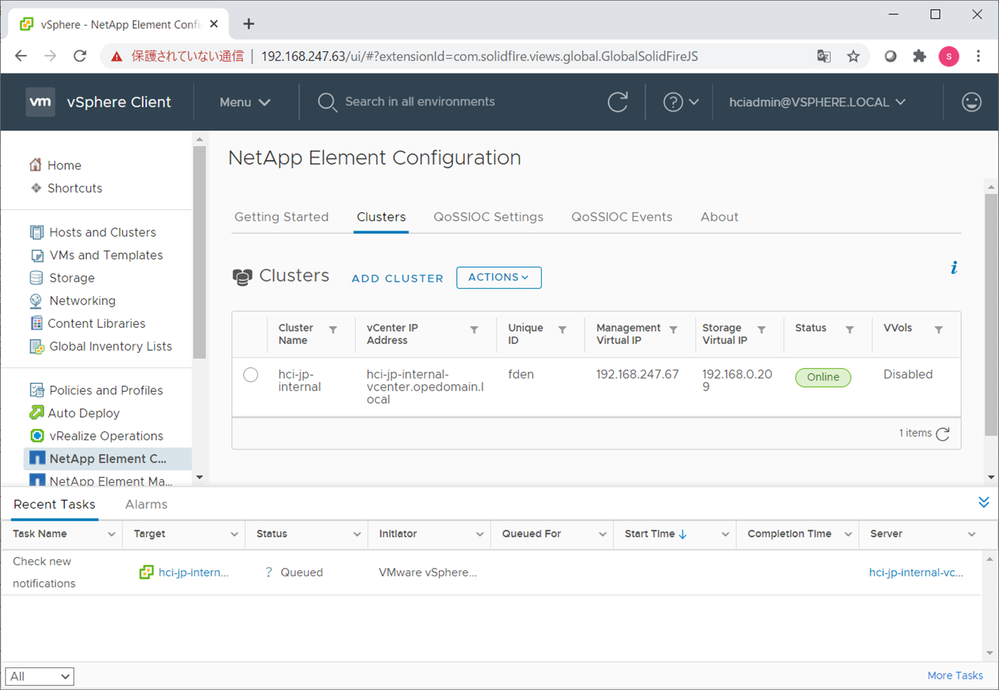999x690 pixels.
Task: Filter the Cluster Name column
Action: pos(333,330)
